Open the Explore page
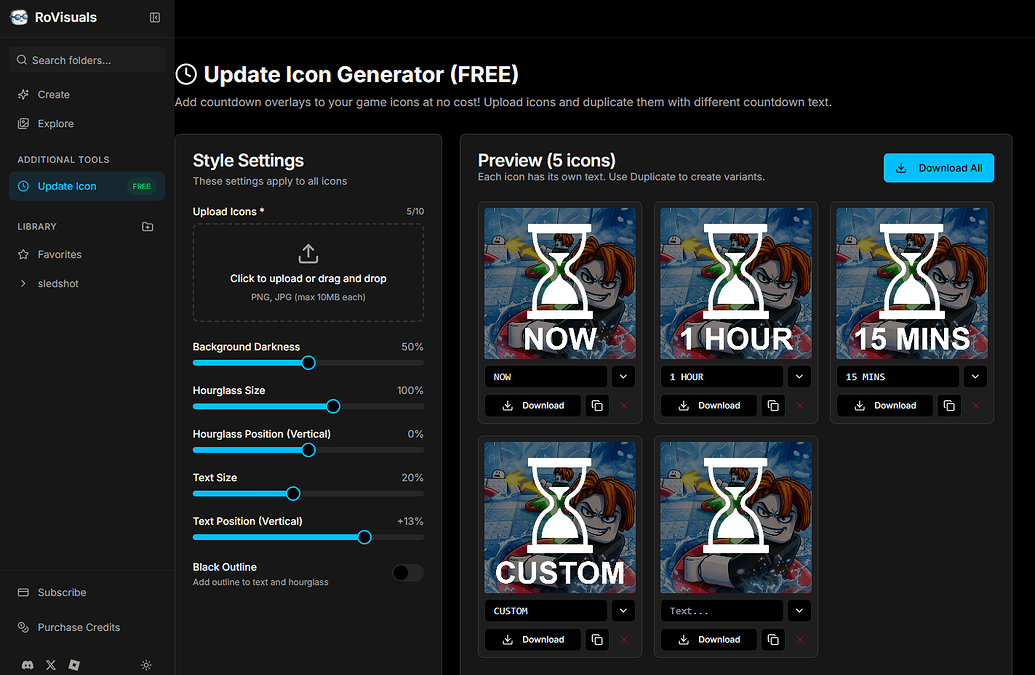Screen dimensions: 1035x675 (87, 123)
